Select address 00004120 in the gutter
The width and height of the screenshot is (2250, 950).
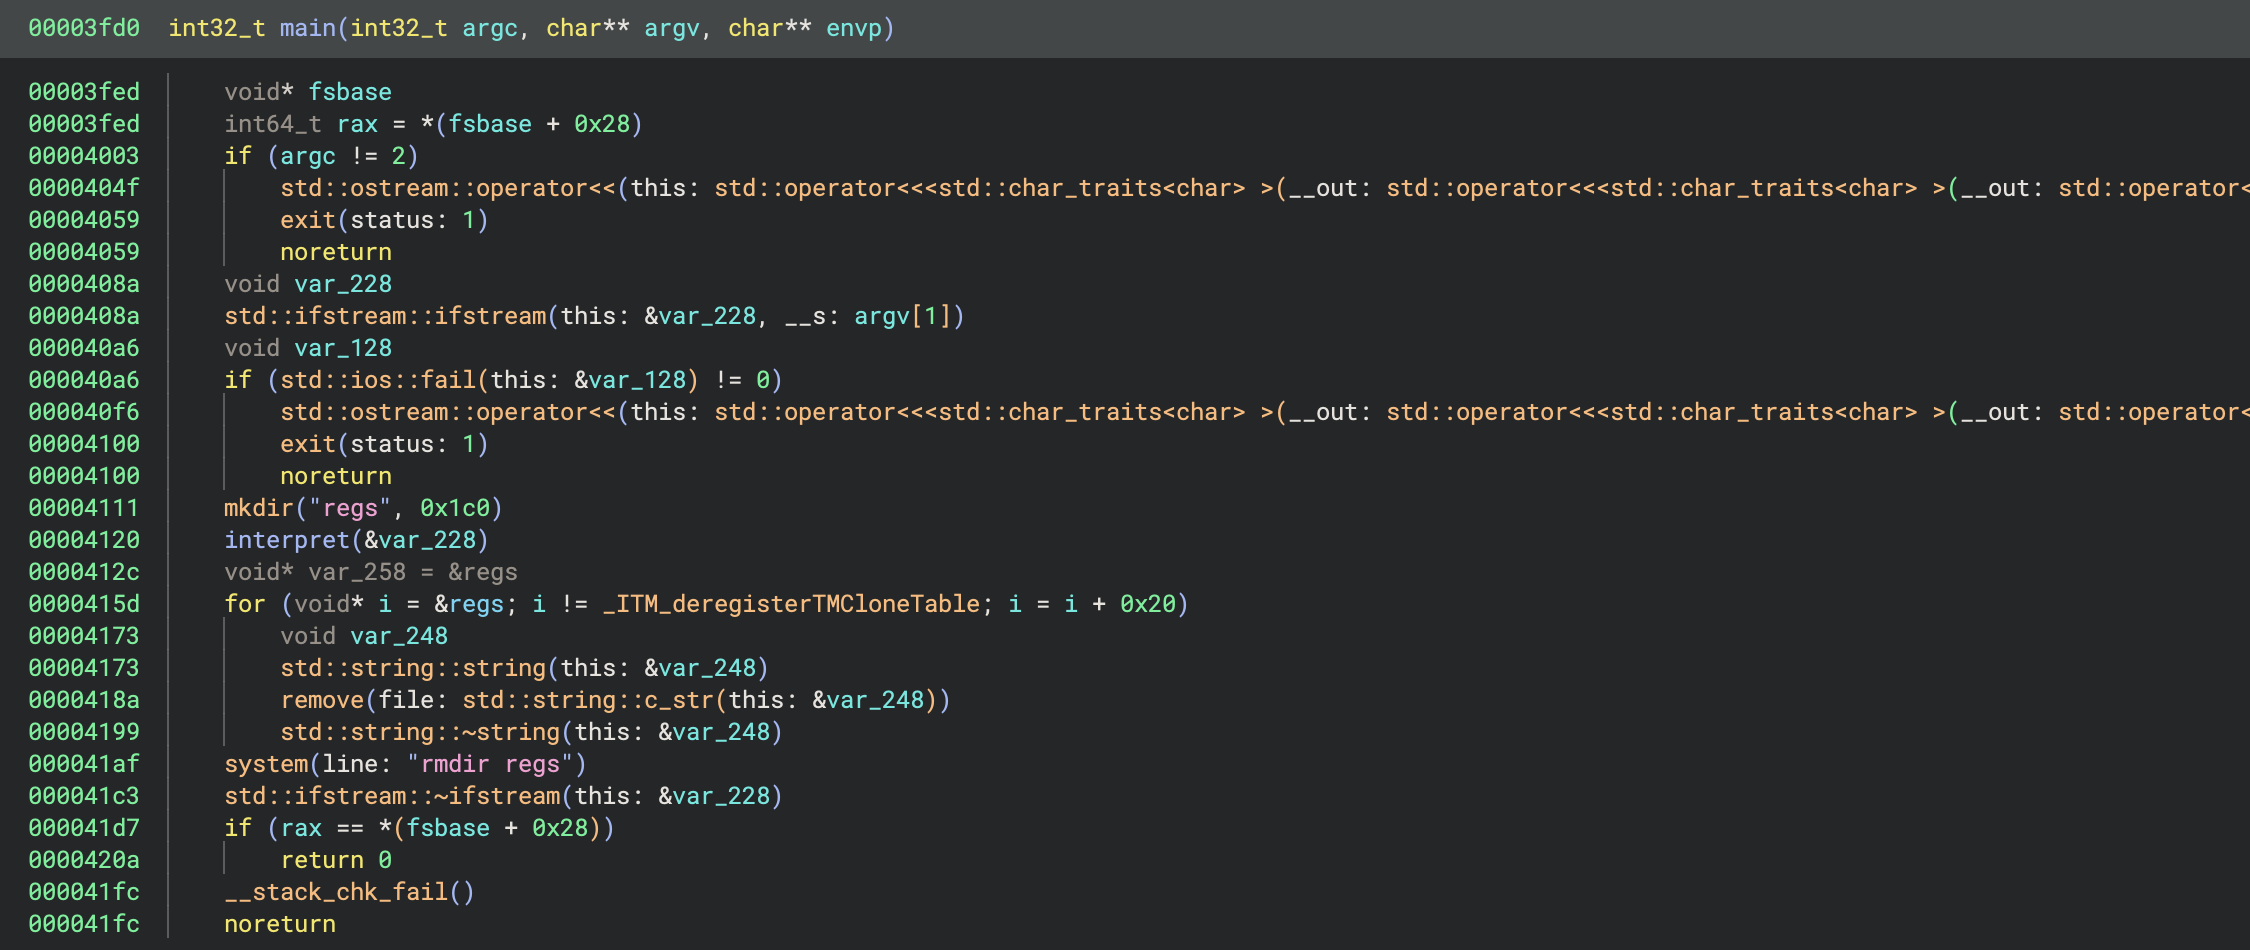[x=84, y=540]
